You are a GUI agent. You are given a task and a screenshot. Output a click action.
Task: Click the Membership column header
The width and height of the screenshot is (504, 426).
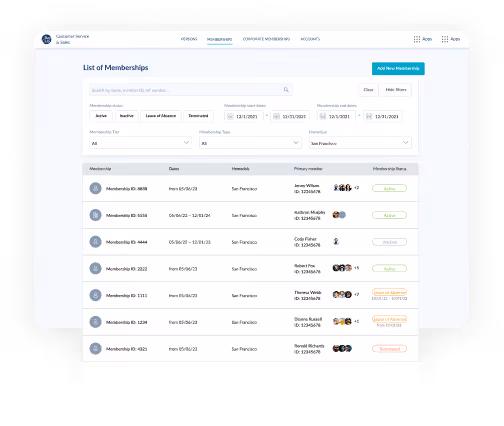(100, 169)
